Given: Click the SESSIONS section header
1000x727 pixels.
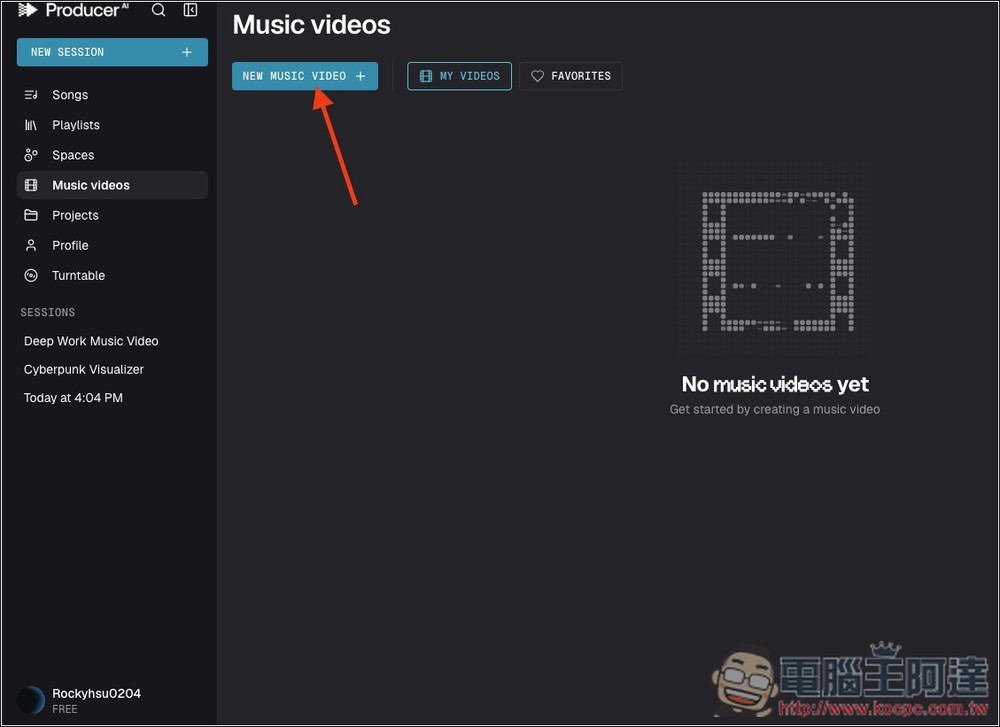Looking at the screenshot, I should coord(48,312).
